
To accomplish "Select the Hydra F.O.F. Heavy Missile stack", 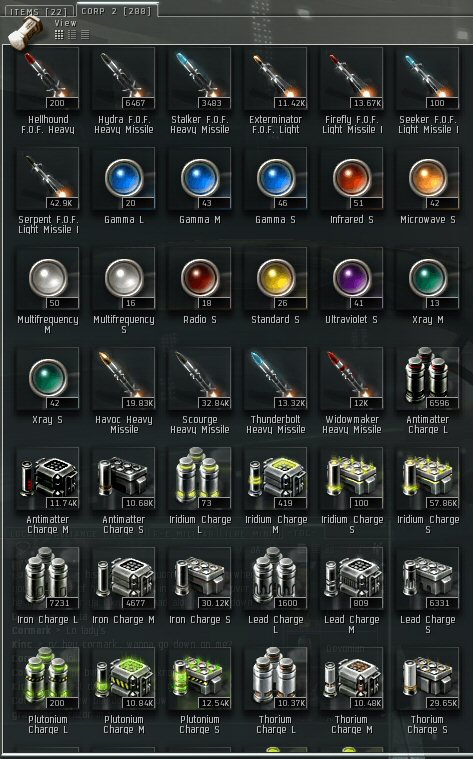I will click(x=124, y=78).
